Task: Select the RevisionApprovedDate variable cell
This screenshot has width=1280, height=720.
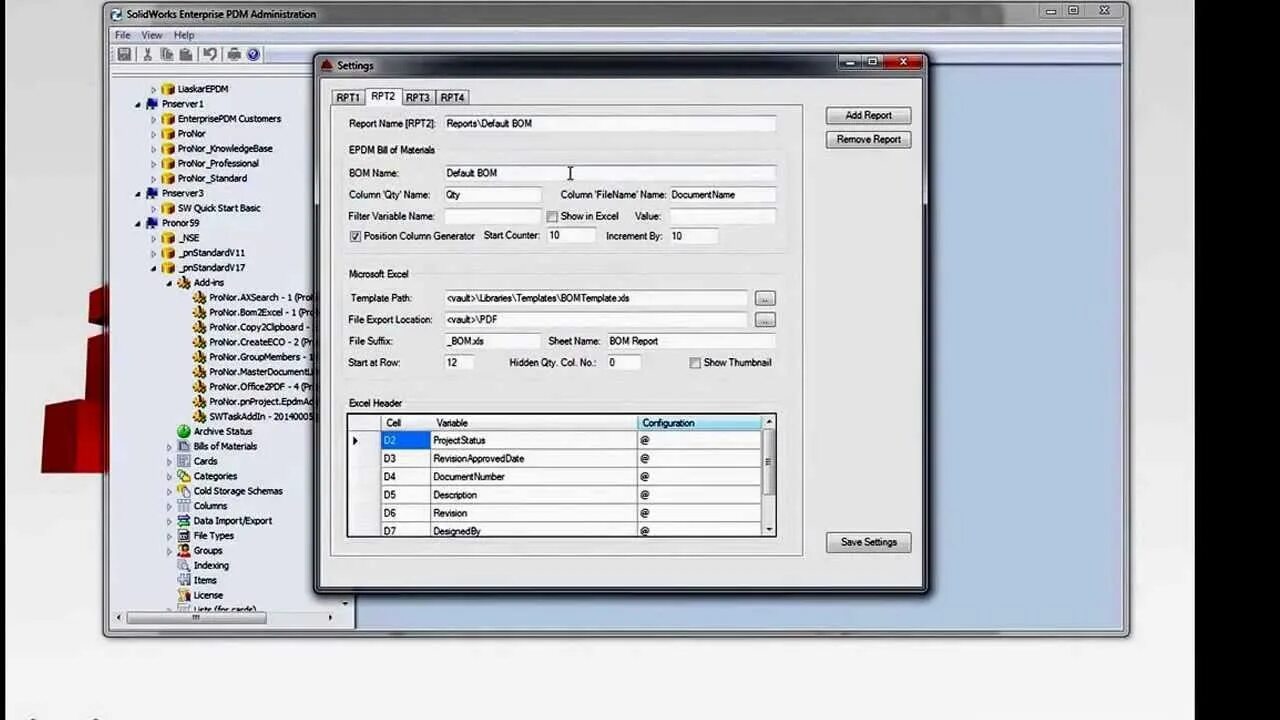Action: click(x=533, y=459)
